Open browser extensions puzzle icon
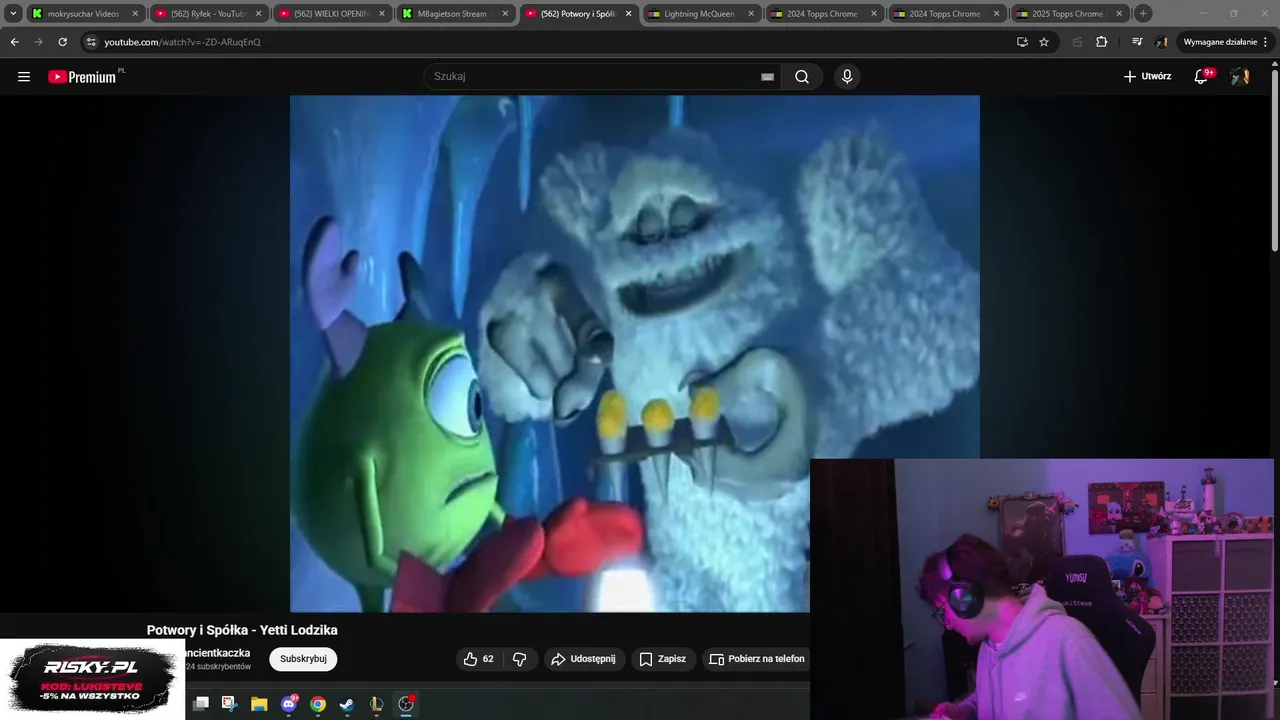The image size is (1280, 720). (1101, 42)
